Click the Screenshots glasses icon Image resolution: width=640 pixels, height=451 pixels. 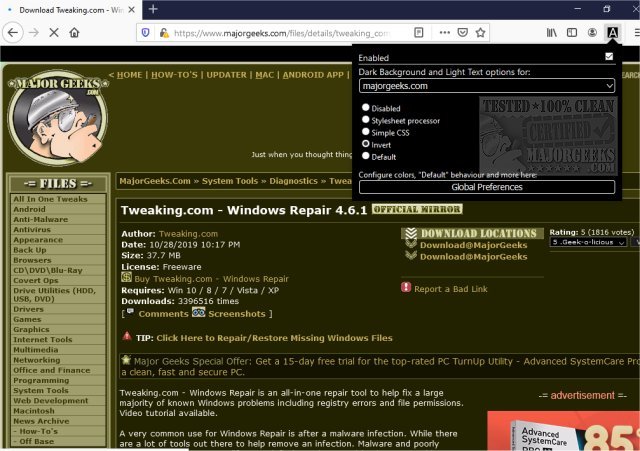point(198,312)
